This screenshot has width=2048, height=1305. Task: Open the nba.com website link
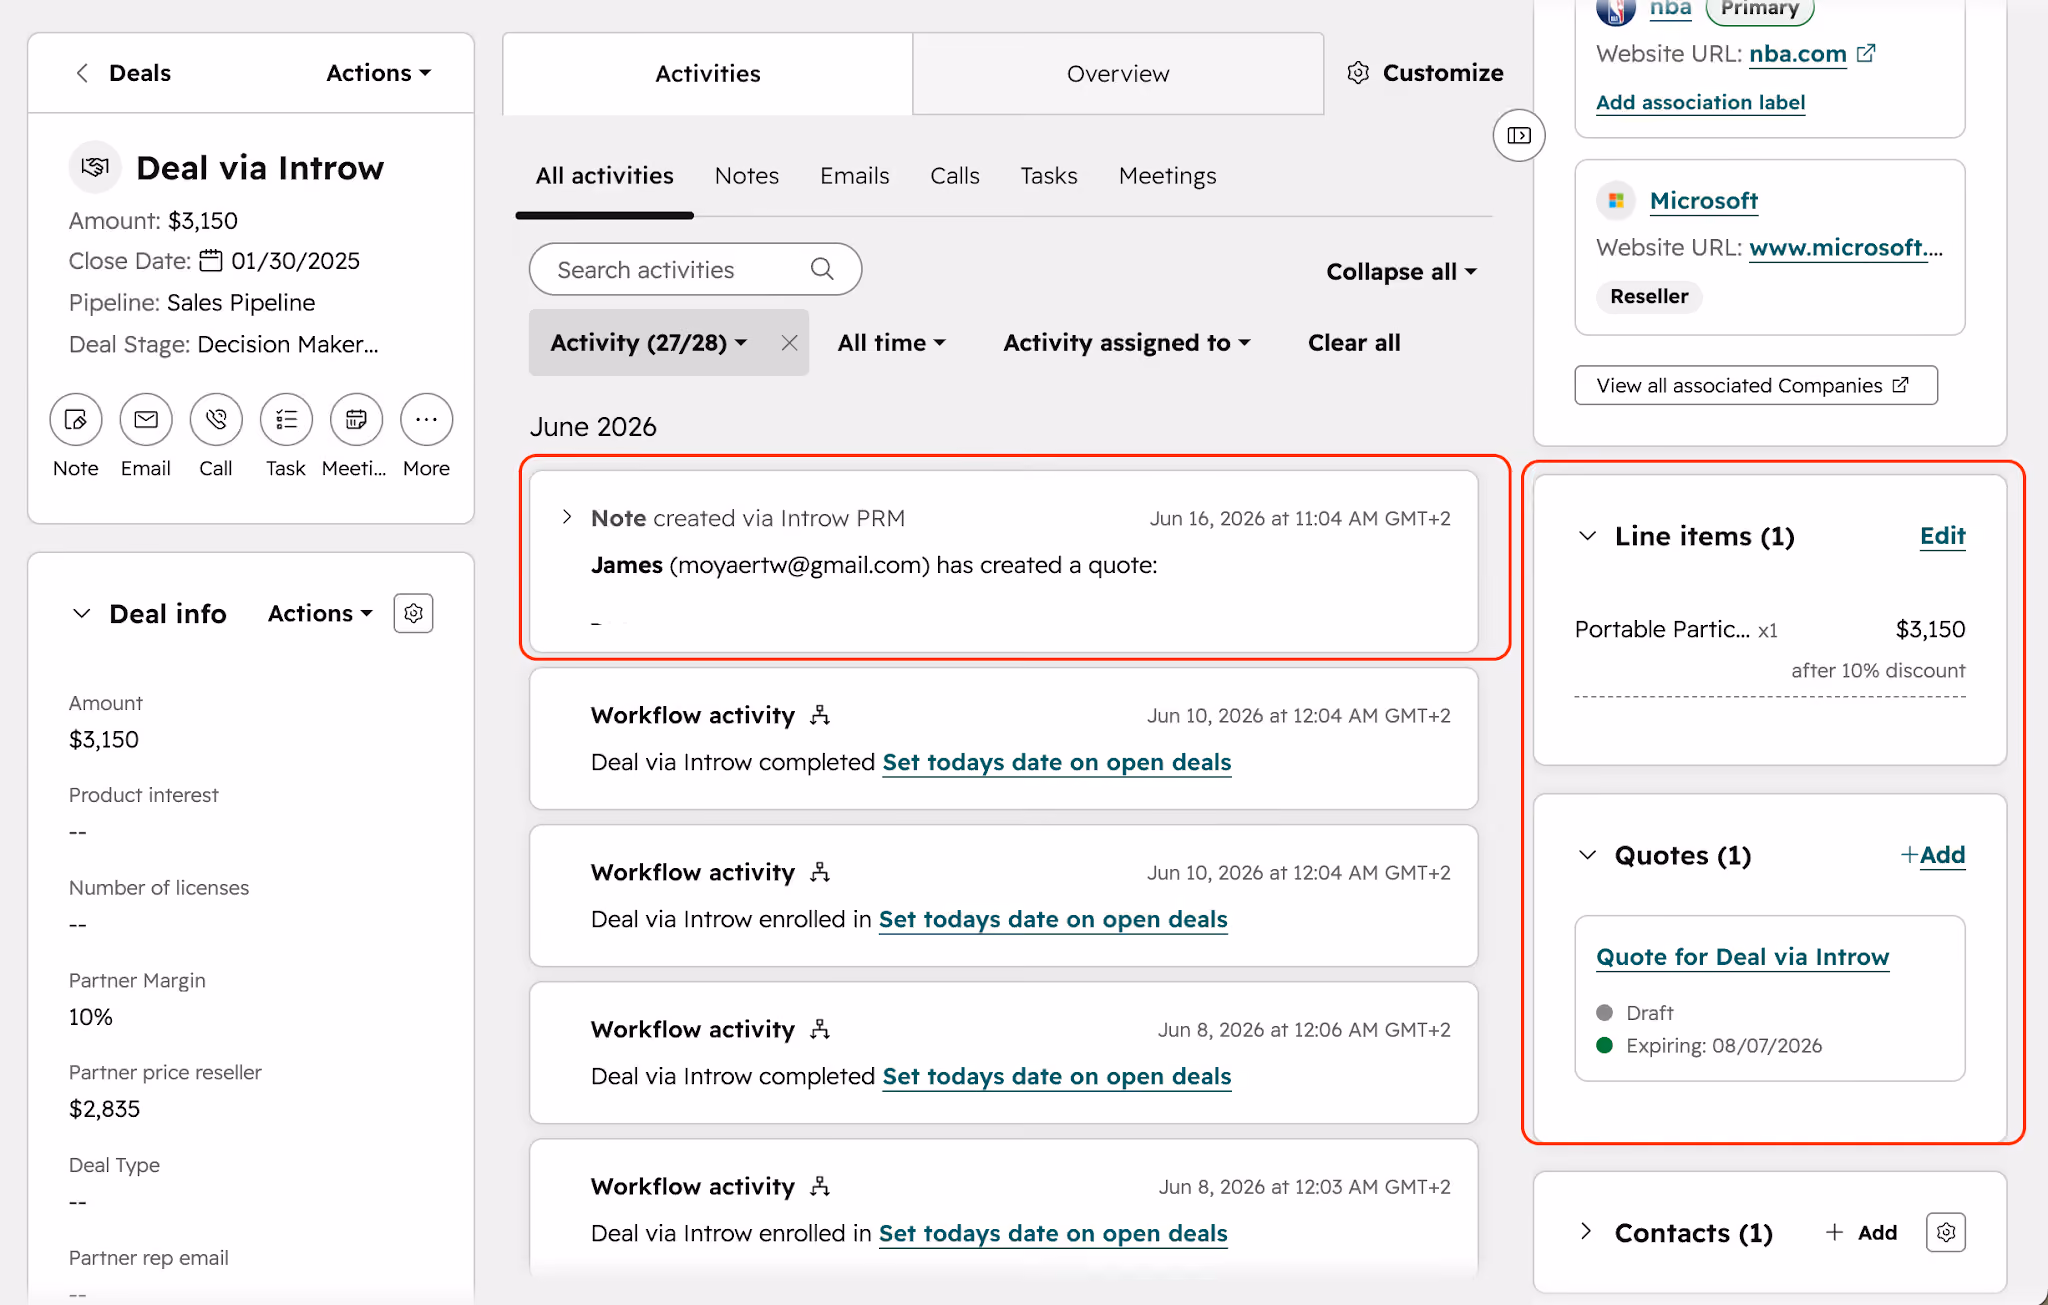[x=1798, y=54]
